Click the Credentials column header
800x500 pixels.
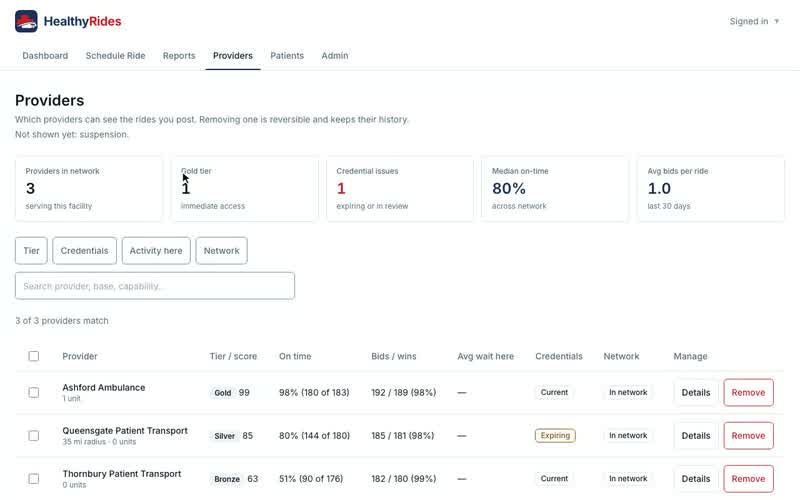(559, 356)
